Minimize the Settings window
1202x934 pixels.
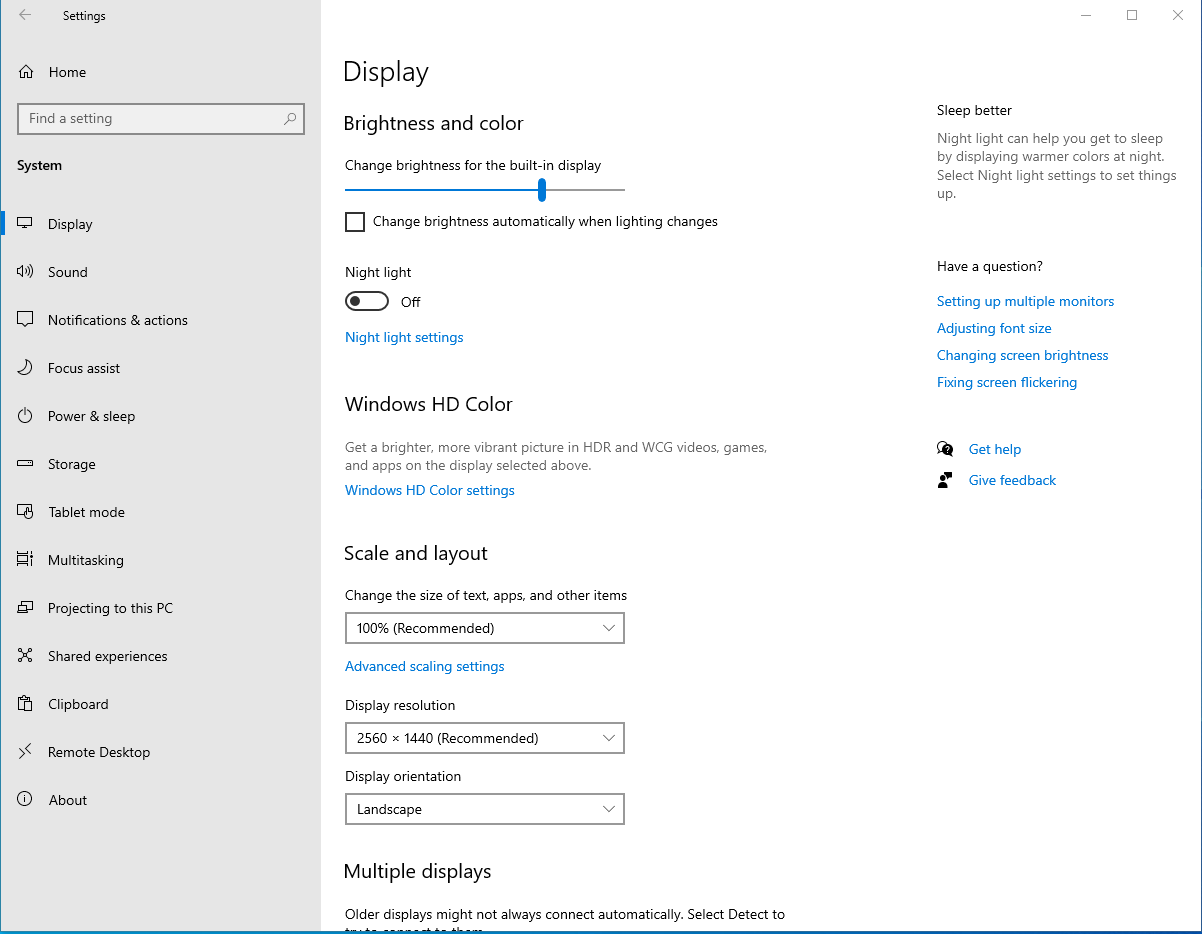pos(1086,15)
